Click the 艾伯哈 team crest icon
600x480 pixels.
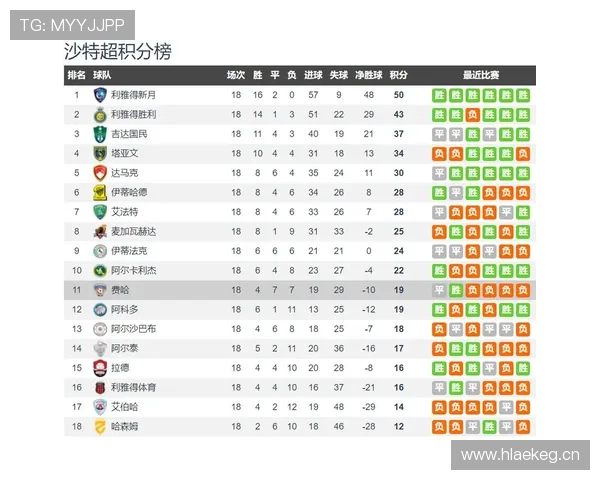coord(99,407)
